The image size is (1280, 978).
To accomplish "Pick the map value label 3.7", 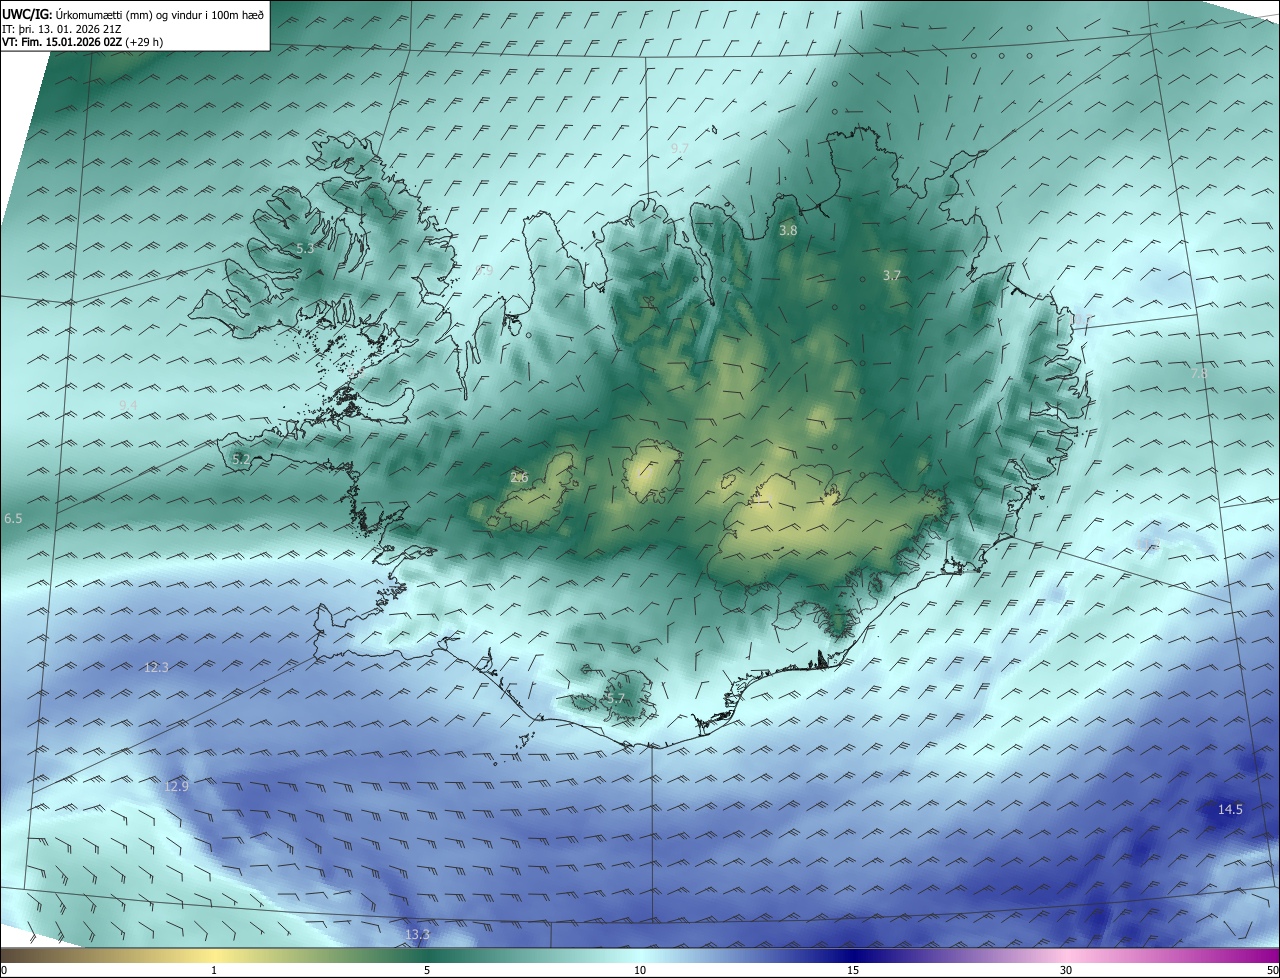I will pos(892,275).
